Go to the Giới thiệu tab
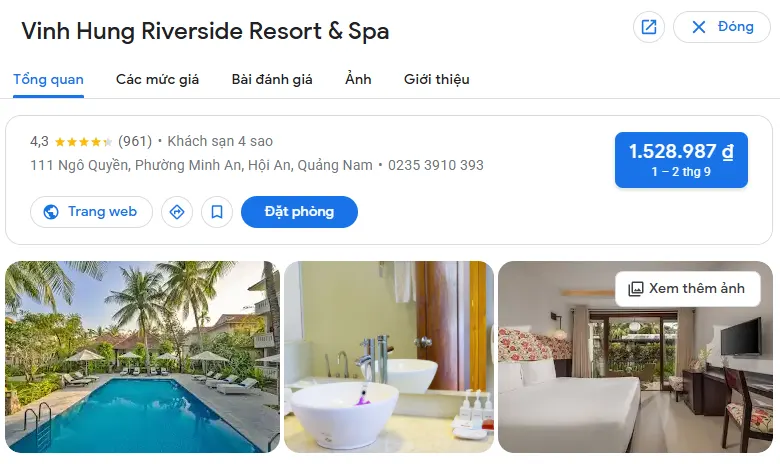Image resolution: width=780 pixels, height=464 pixels. (x=437, y=80)
